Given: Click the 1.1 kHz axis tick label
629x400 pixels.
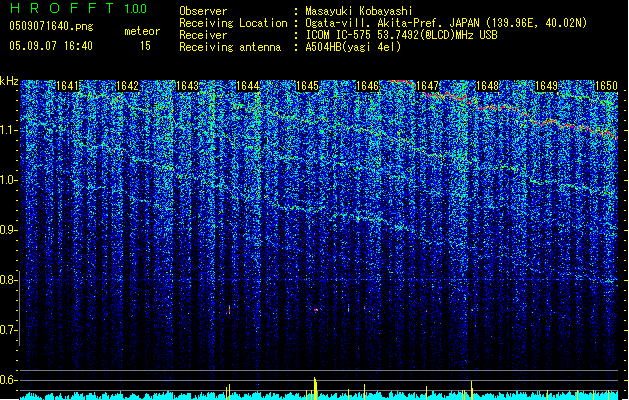Looking at the screenshot, I should click(8, 130).
